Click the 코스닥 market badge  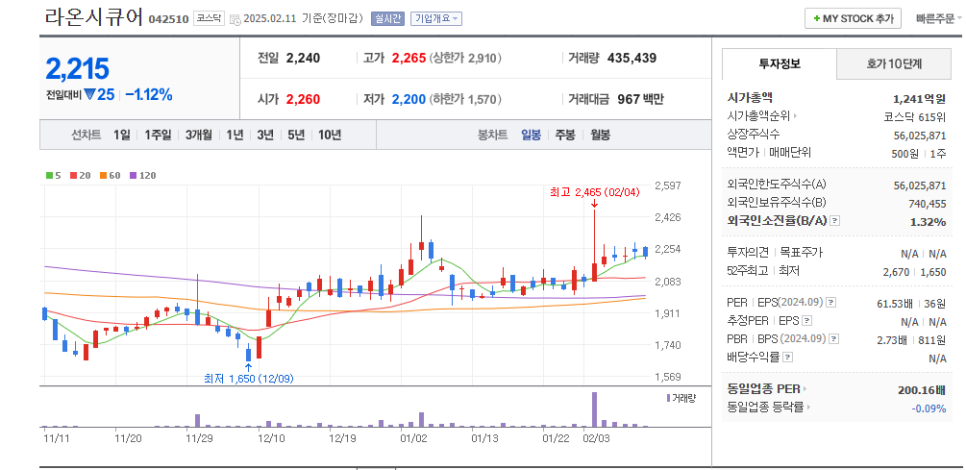(209, 18)
